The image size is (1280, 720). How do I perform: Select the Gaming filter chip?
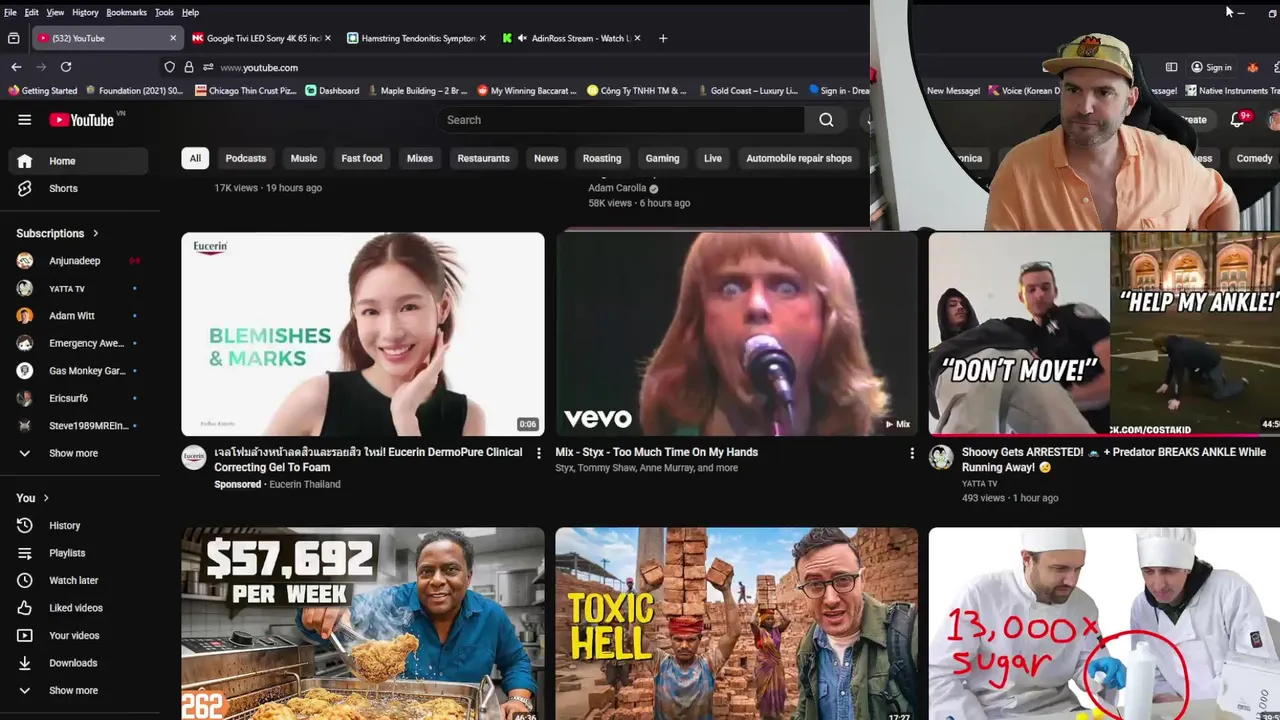tap(662, 158)
